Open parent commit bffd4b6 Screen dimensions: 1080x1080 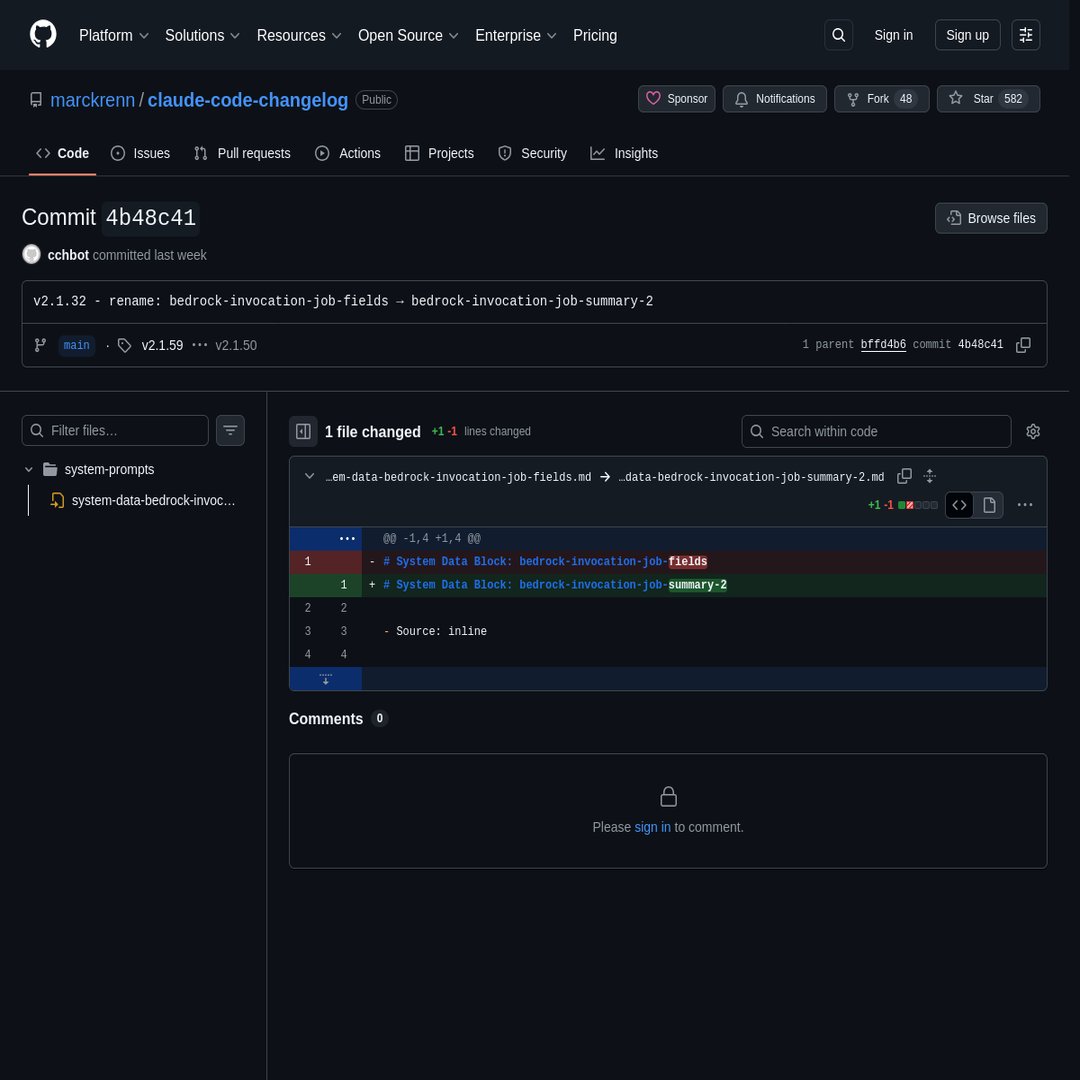[883, 344]
